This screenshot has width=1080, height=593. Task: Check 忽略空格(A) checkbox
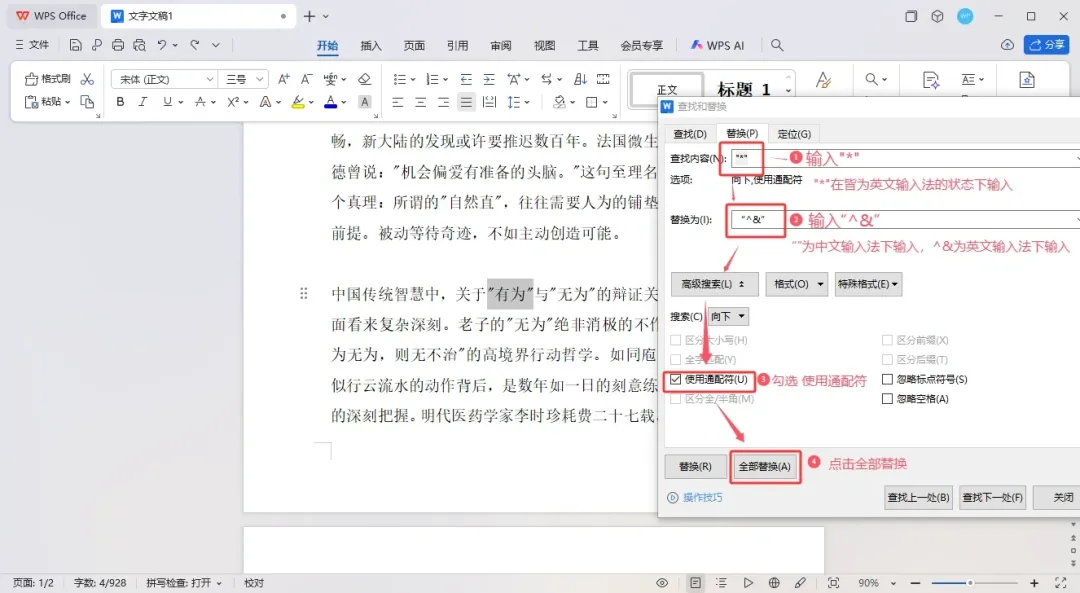click(x=887, y=399)
